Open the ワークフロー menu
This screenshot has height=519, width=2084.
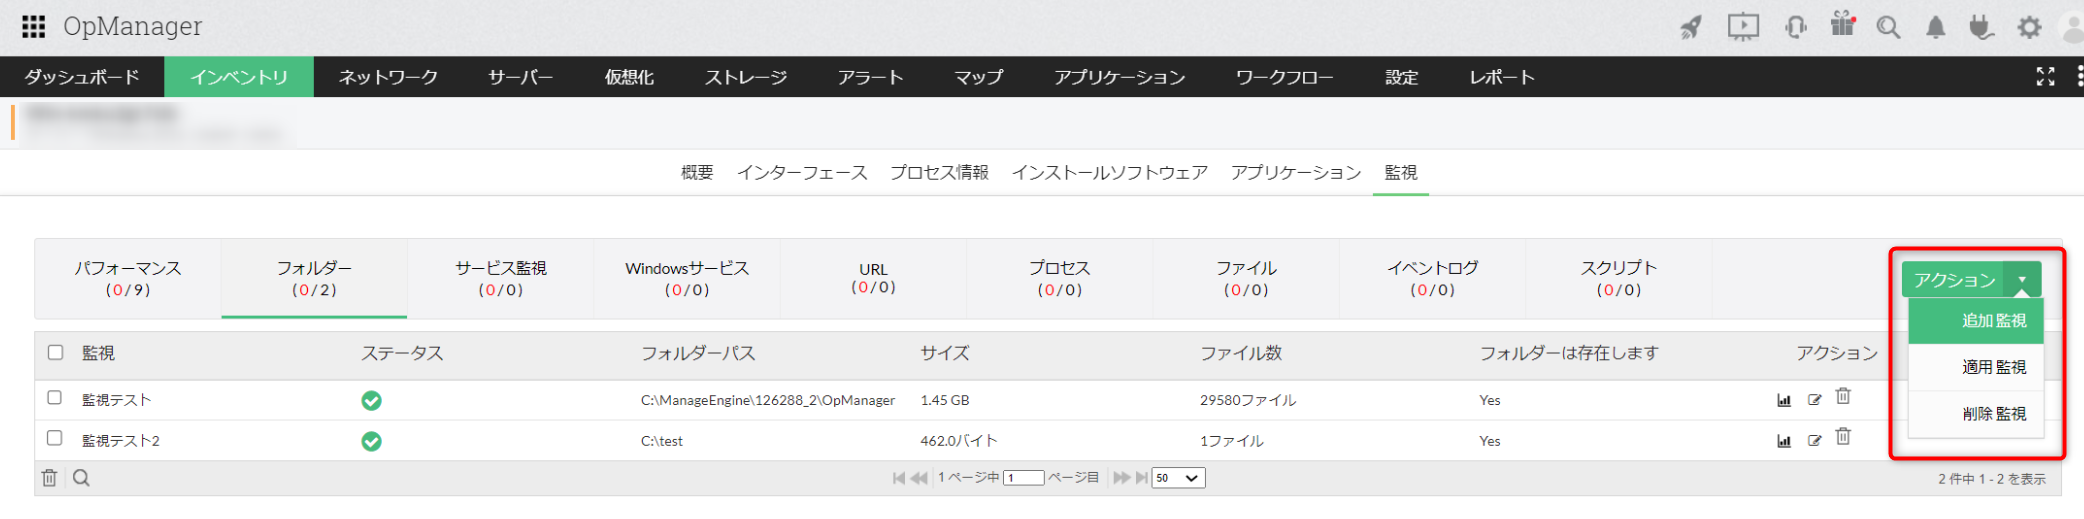[x=1285, y=77]
